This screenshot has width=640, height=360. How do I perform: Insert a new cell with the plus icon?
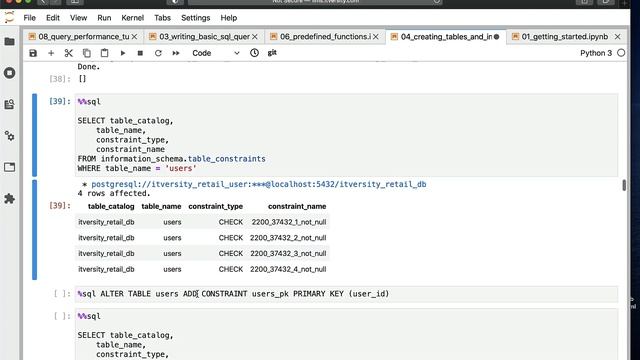[51, 53]
